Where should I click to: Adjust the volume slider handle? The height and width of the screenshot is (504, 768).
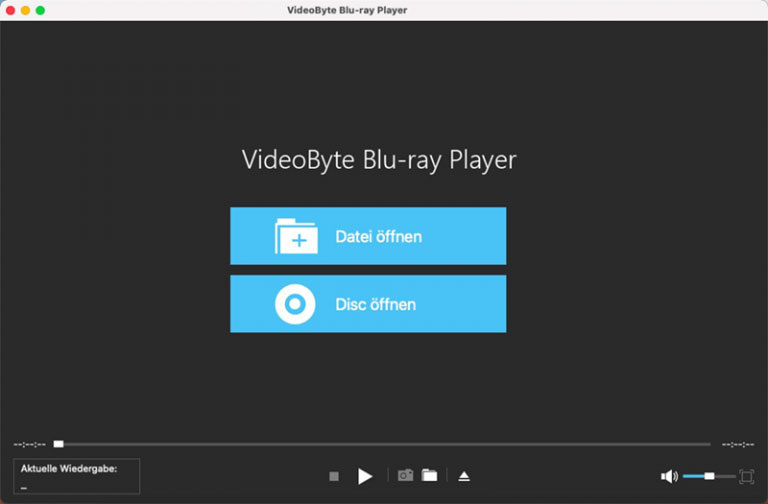709,476
